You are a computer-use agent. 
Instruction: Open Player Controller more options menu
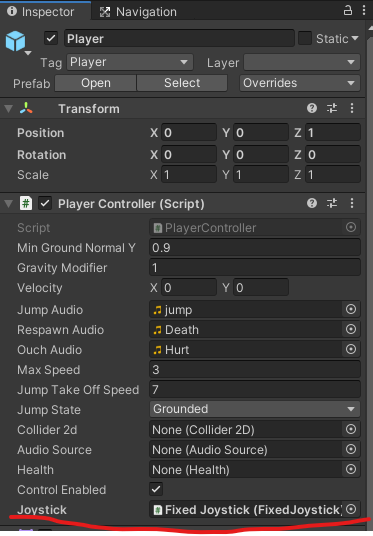(x=352, y=203)
